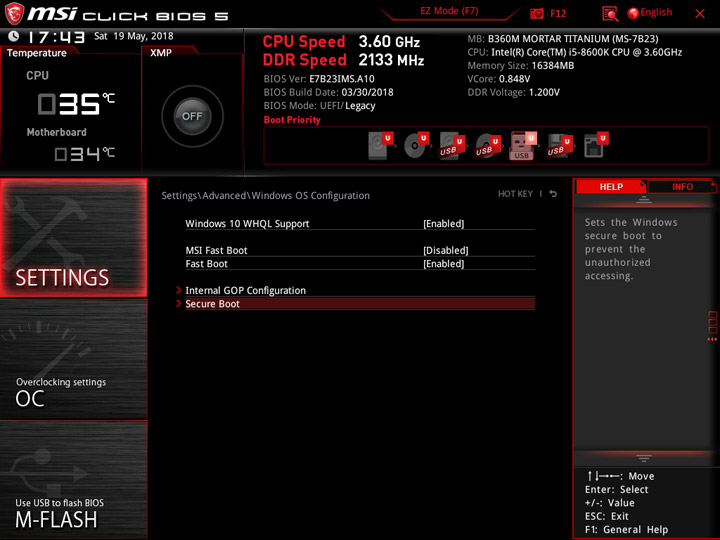Close the BIOS with the red X
The image size is (720, 540).
(x=700, y=14)
